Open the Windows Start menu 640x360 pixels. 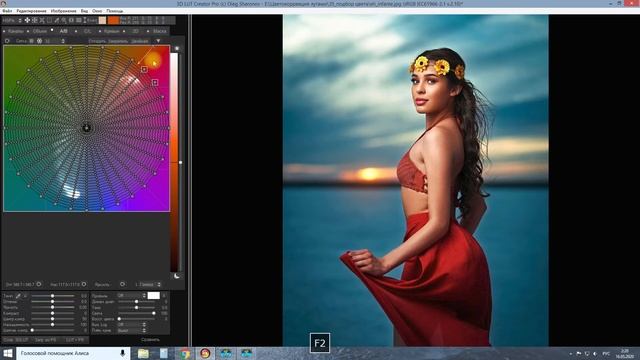[8, 353]
